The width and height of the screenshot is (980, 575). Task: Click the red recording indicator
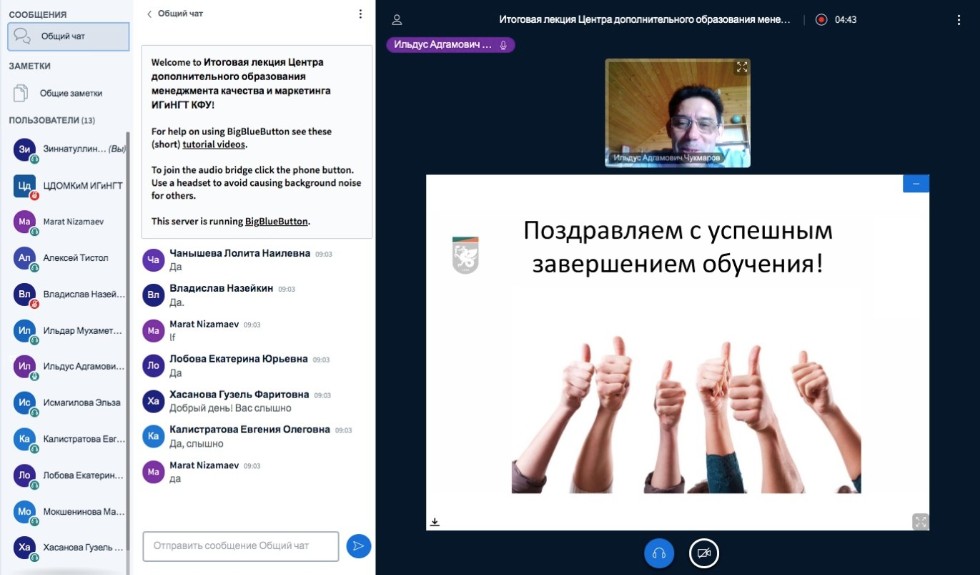(821, 19)
